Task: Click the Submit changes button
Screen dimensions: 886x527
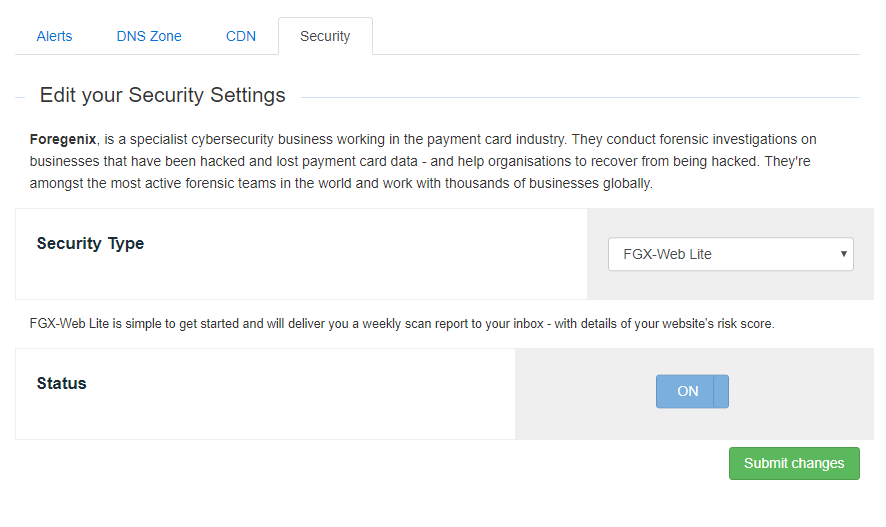Action: pyautogui.click(x=794, y=463)
